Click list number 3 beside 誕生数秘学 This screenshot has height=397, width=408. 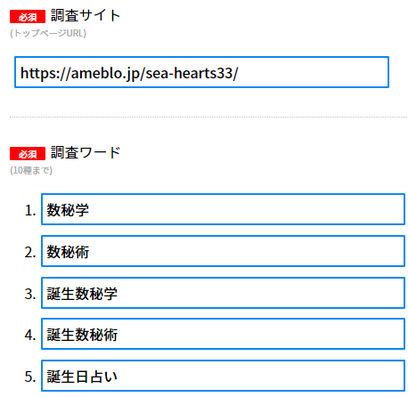click(30, 294)
